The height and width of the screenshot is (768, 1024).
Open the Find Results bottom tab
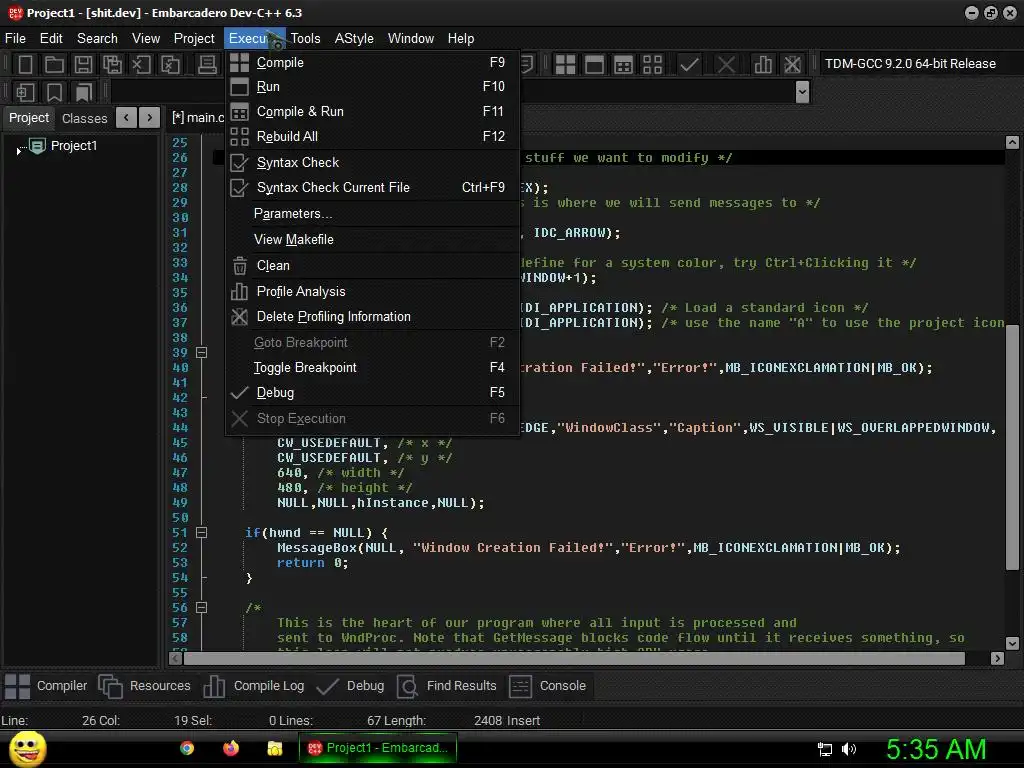point(447,686)
